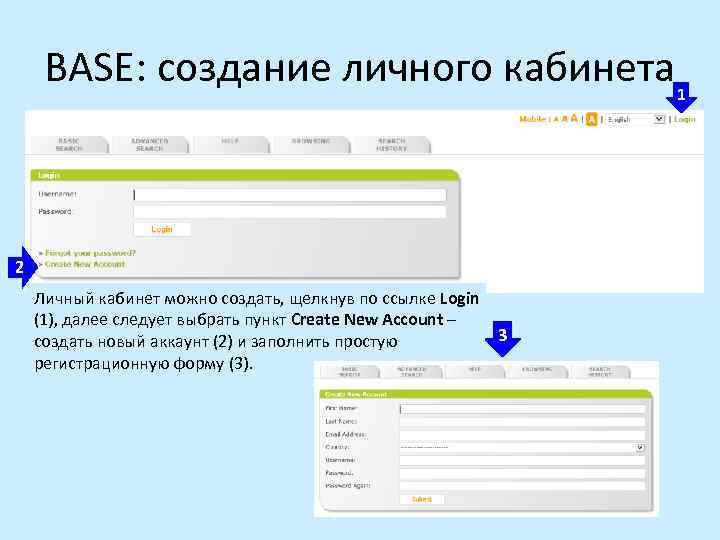Click Username field in the Login form
The width and height of the screenshot is (720, 540).
(x=290, y=195)
